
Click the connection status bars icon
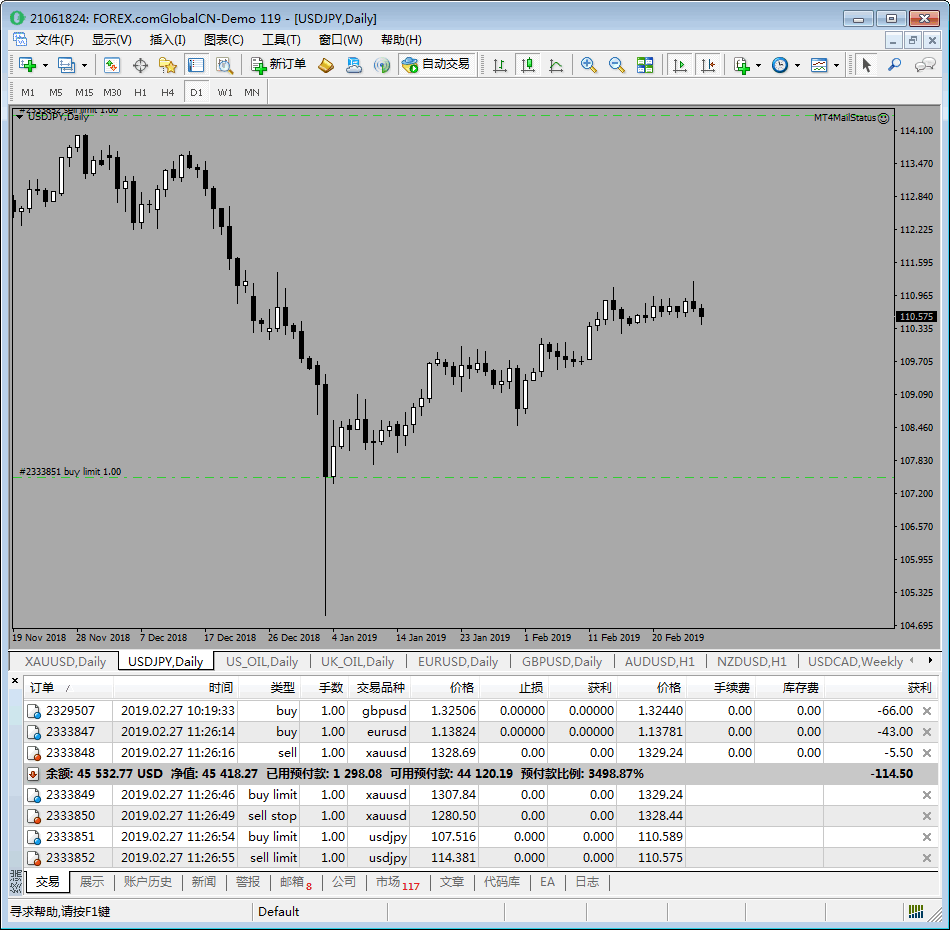point(915,911)
